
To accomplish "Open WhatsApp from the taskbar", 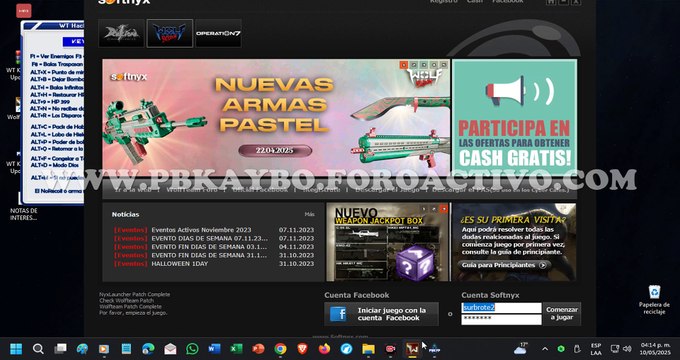I will click(192, 349).
